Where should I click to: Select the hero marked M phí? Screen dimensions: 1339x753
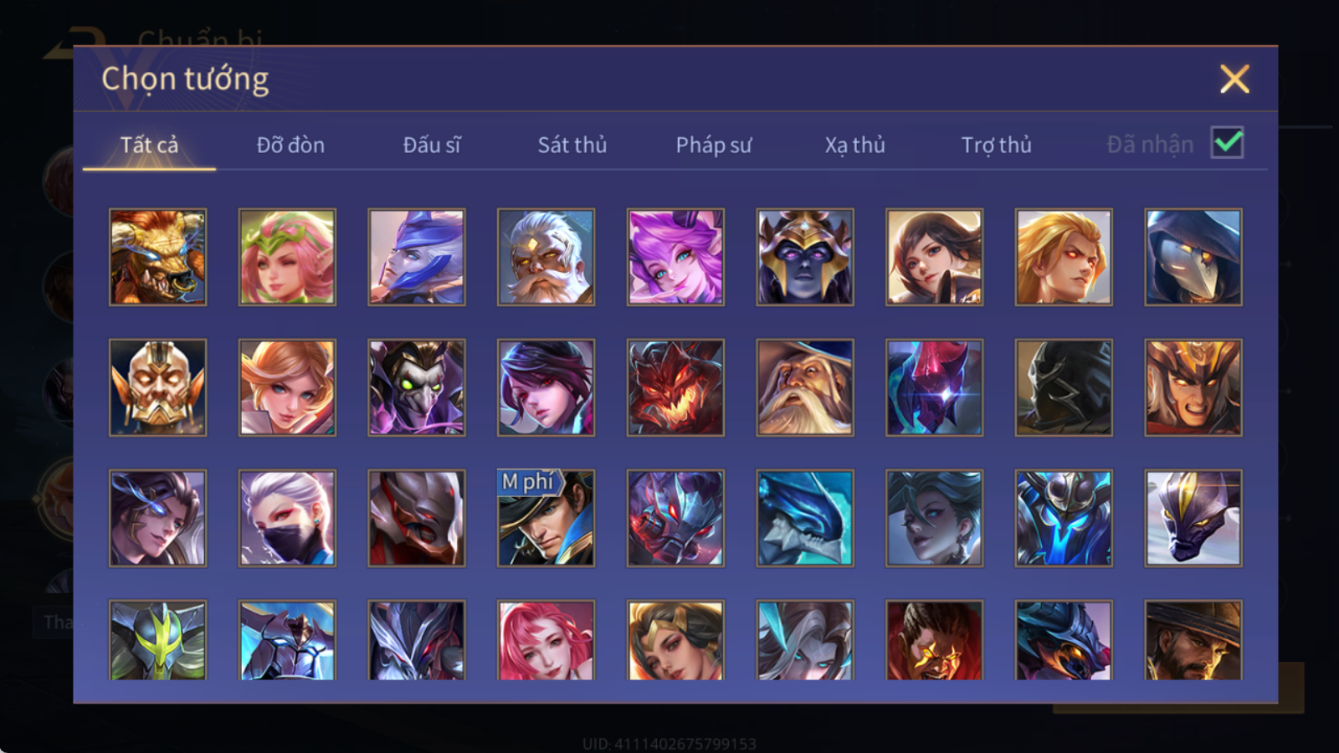(546, 518)
